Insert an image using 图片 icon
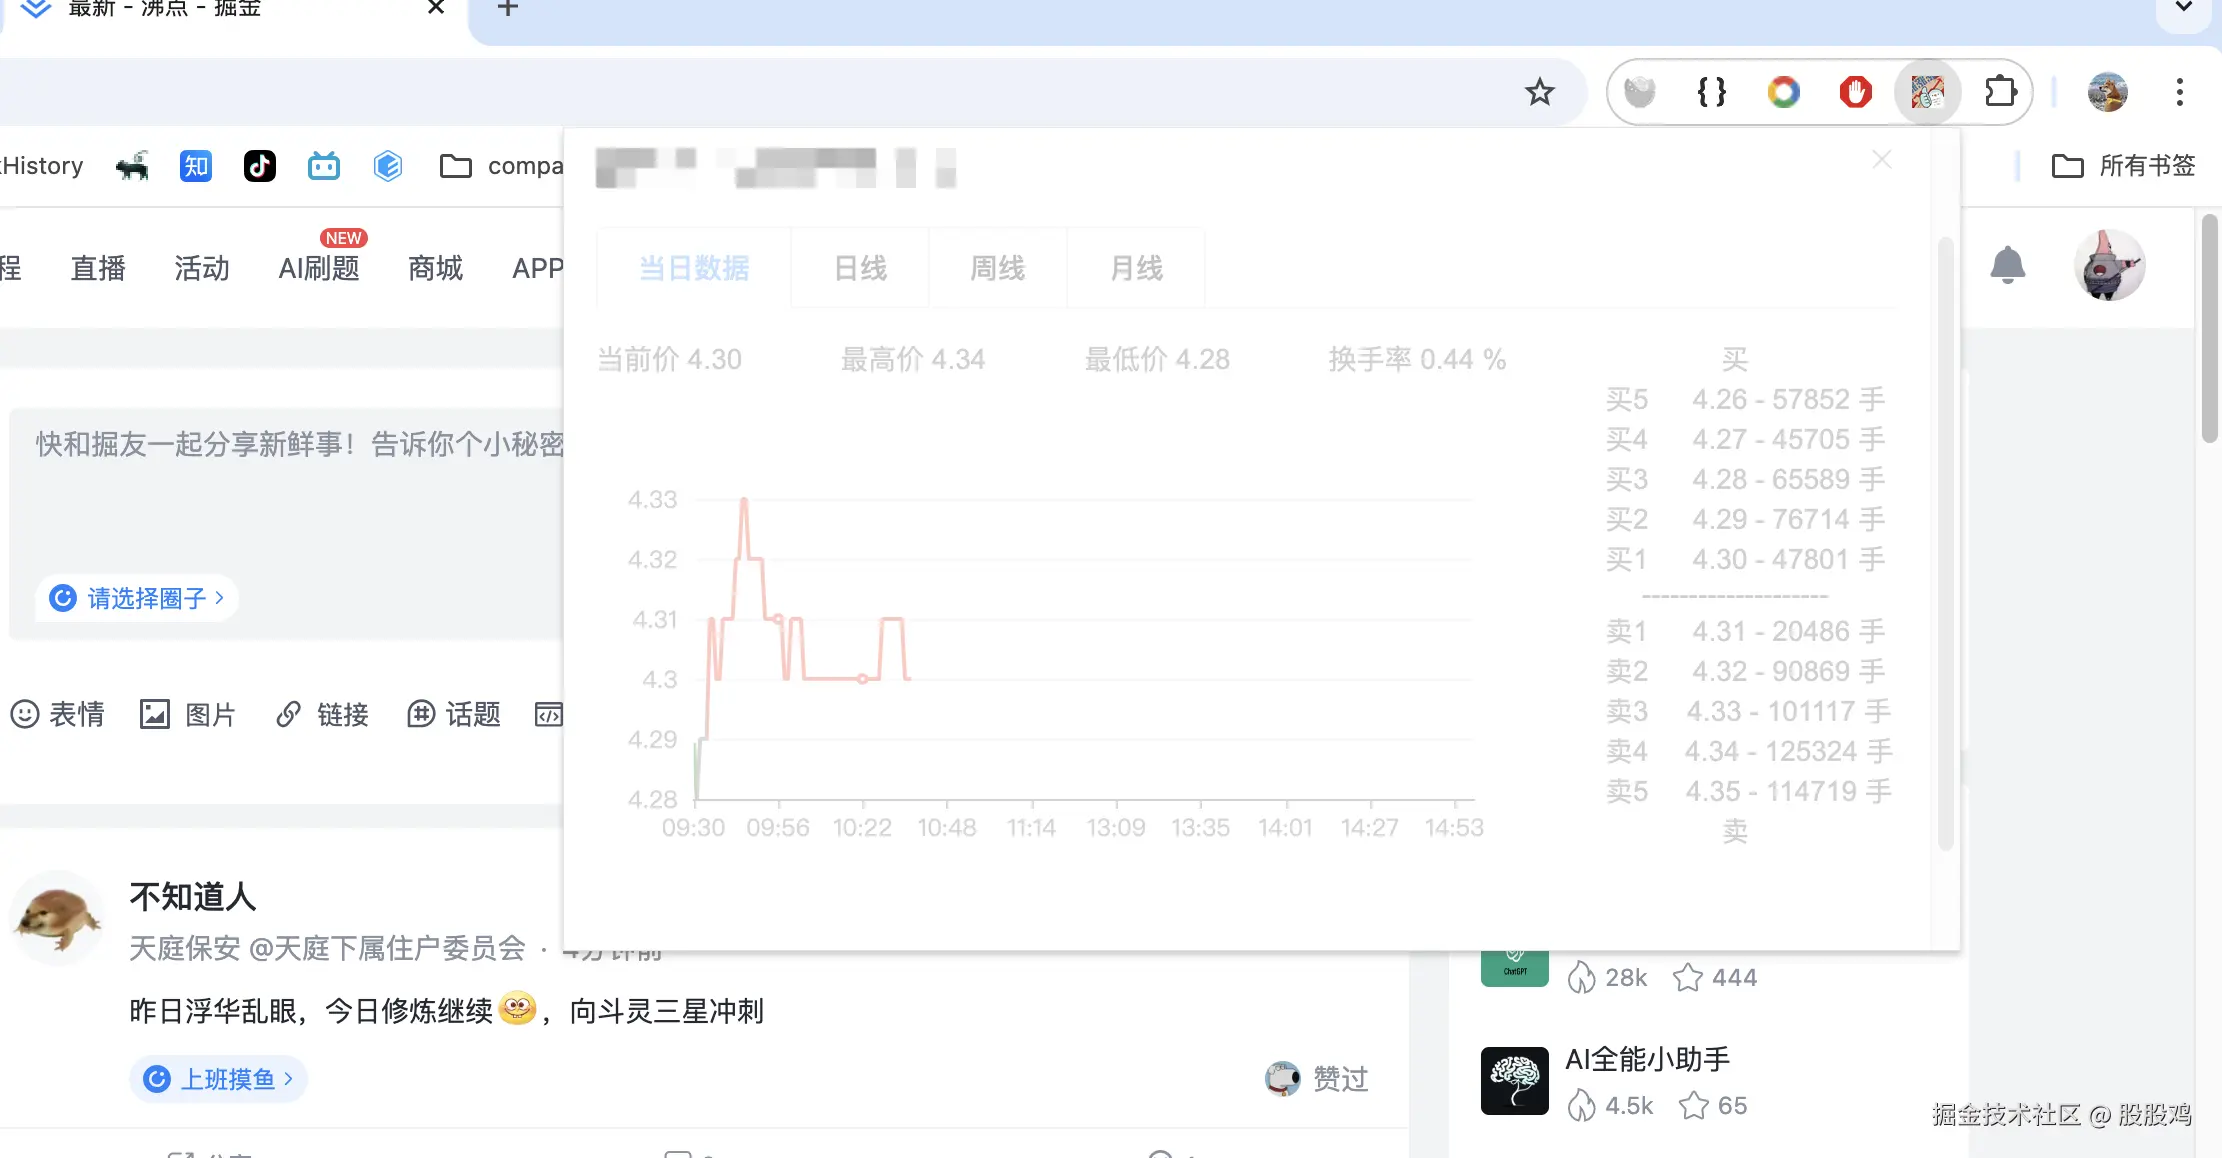The height and width of the screenshot is (1158, 2222). (156, 714)
